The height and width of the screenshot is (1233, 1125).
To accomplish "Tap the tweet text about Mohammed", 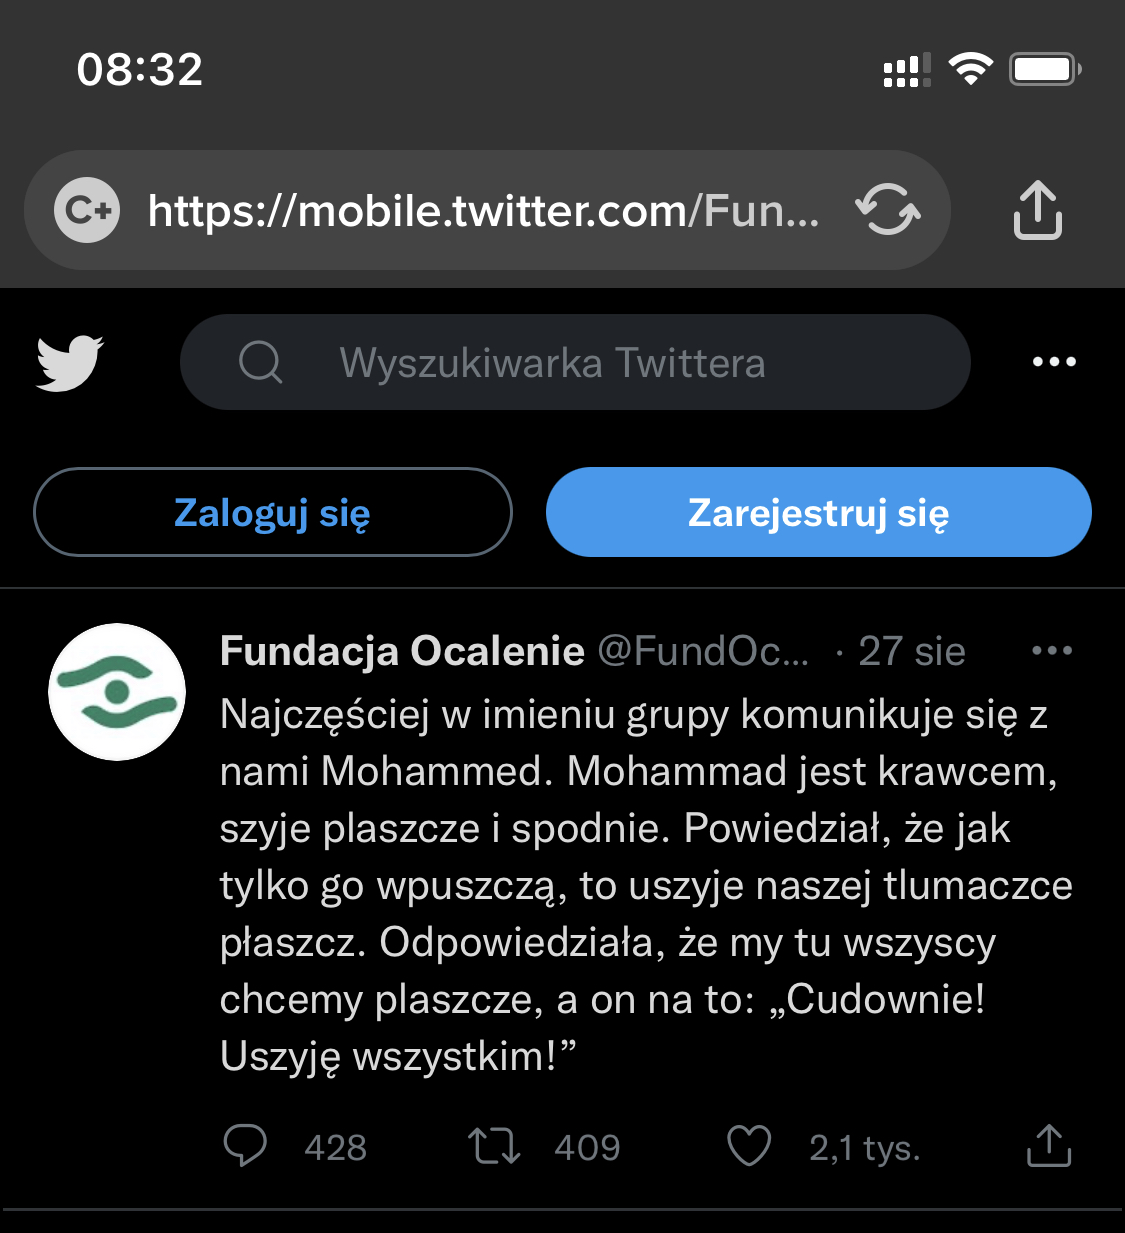I will (x=640, y=885).
